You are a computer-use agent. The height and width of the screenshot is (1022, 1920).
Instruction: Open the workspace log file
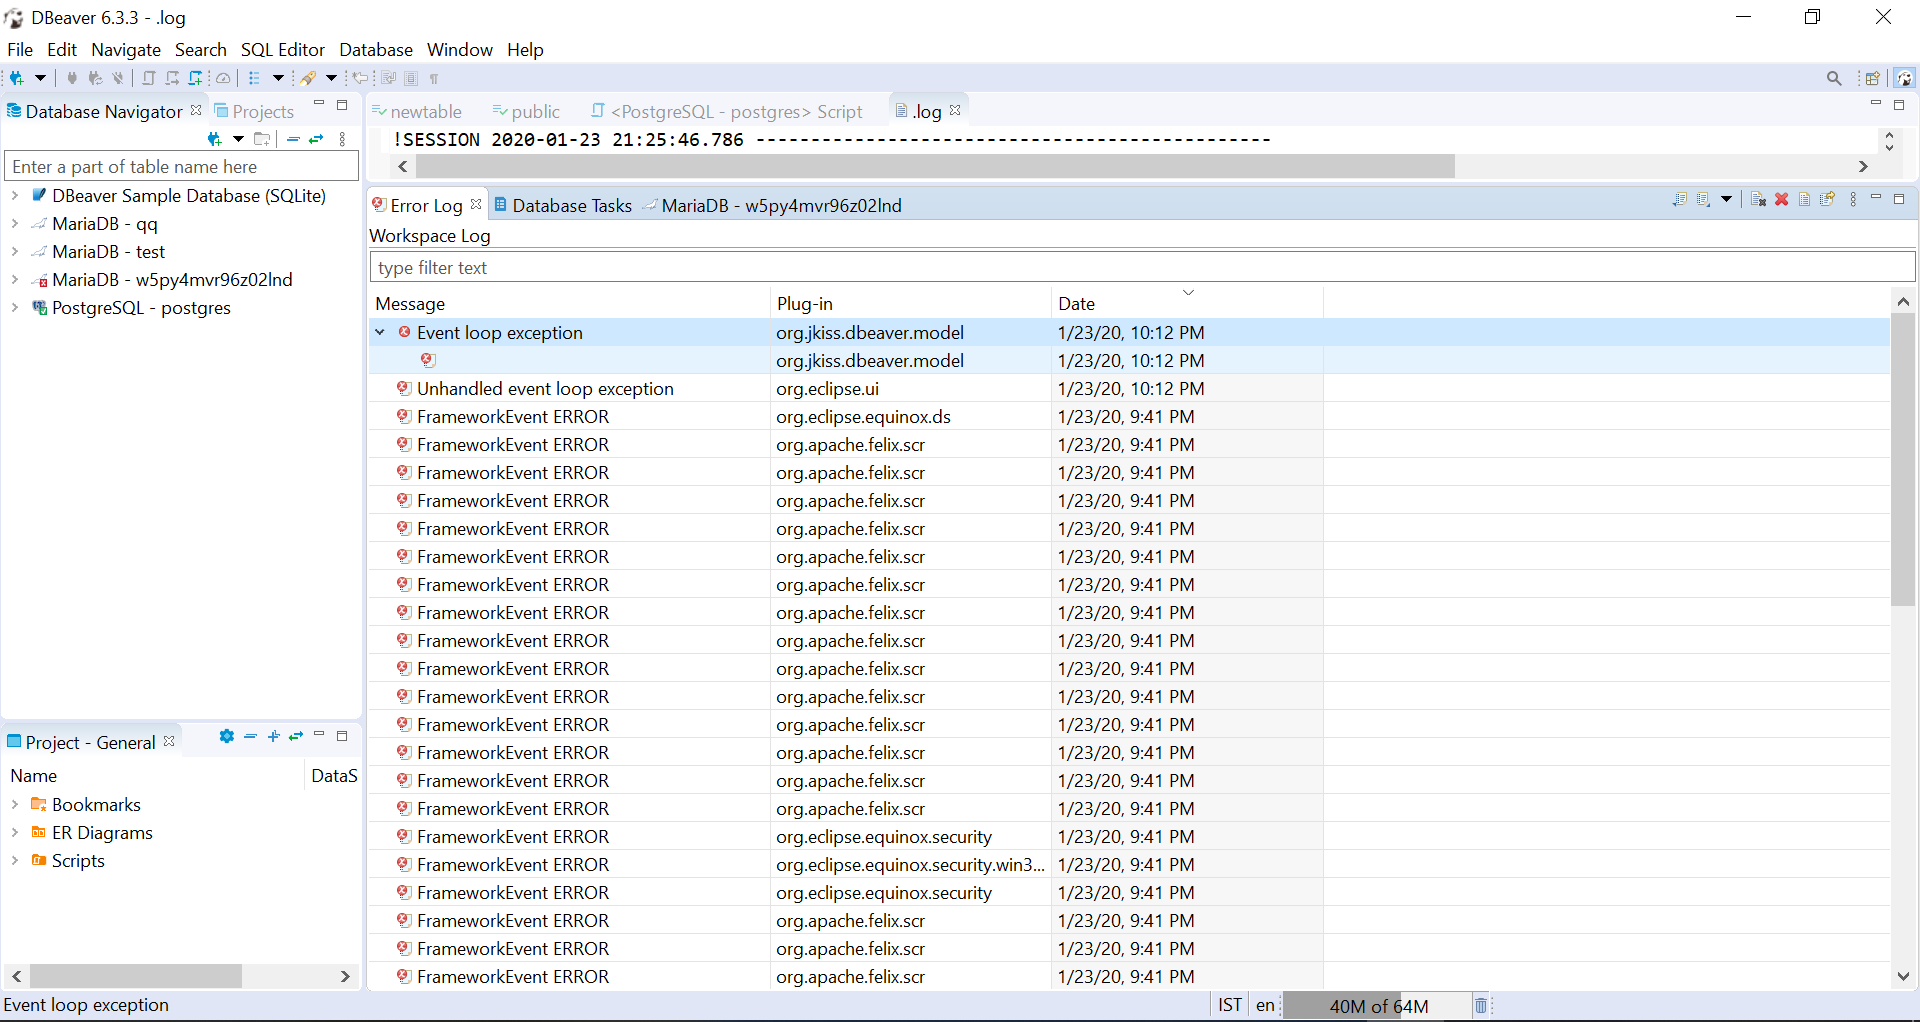[1803, 199]
